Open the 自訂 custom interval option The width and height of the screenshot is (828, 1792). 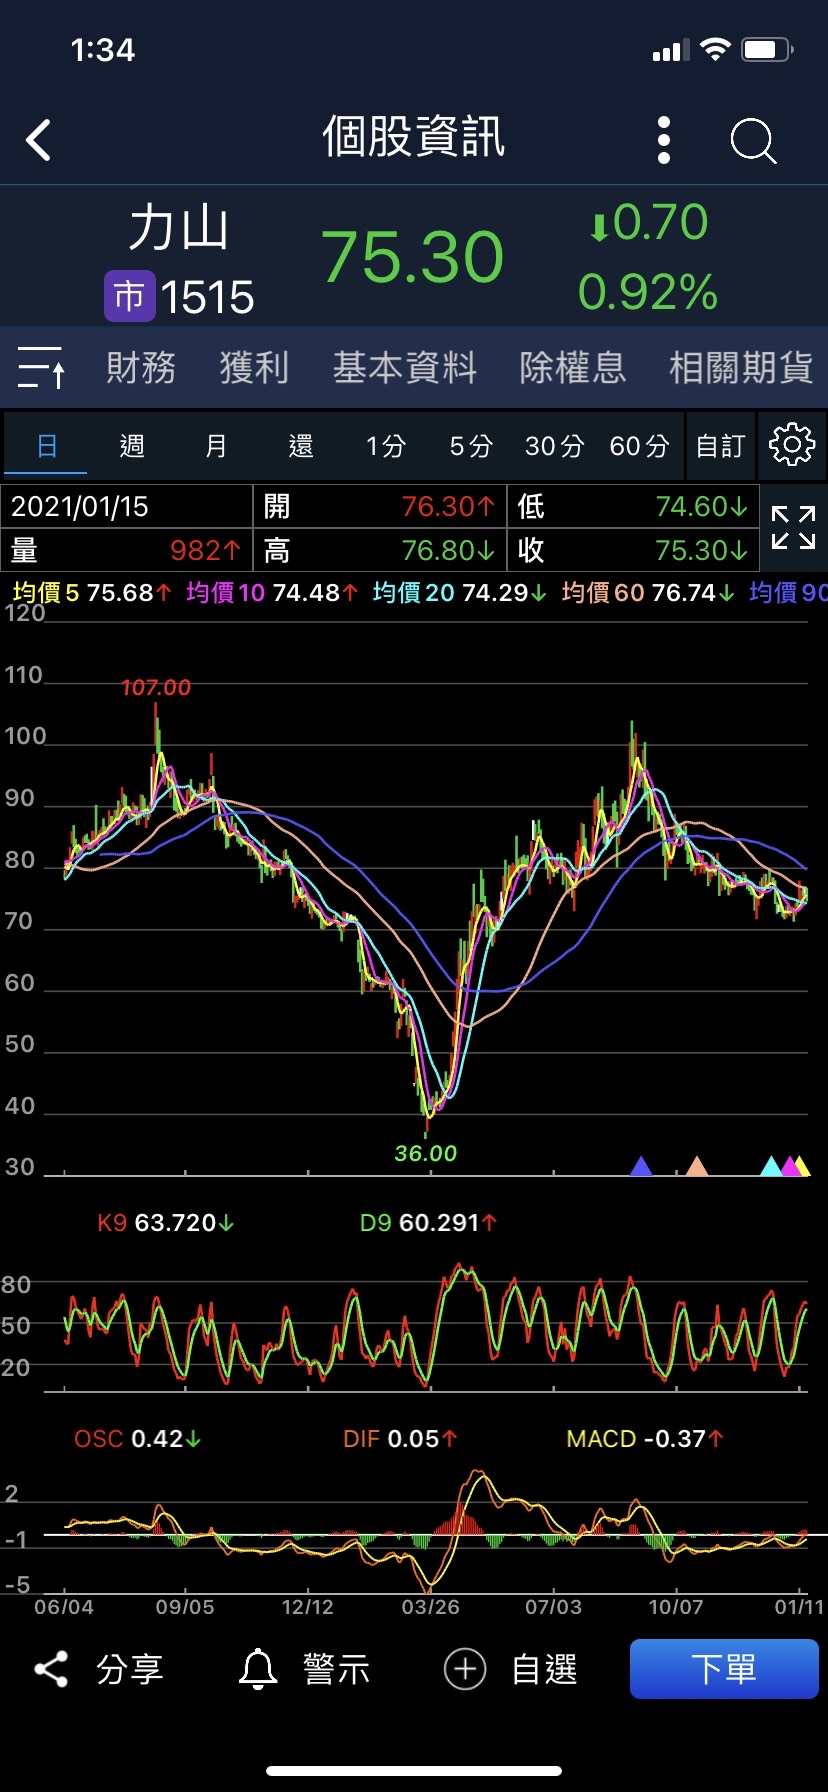[720, 446]
